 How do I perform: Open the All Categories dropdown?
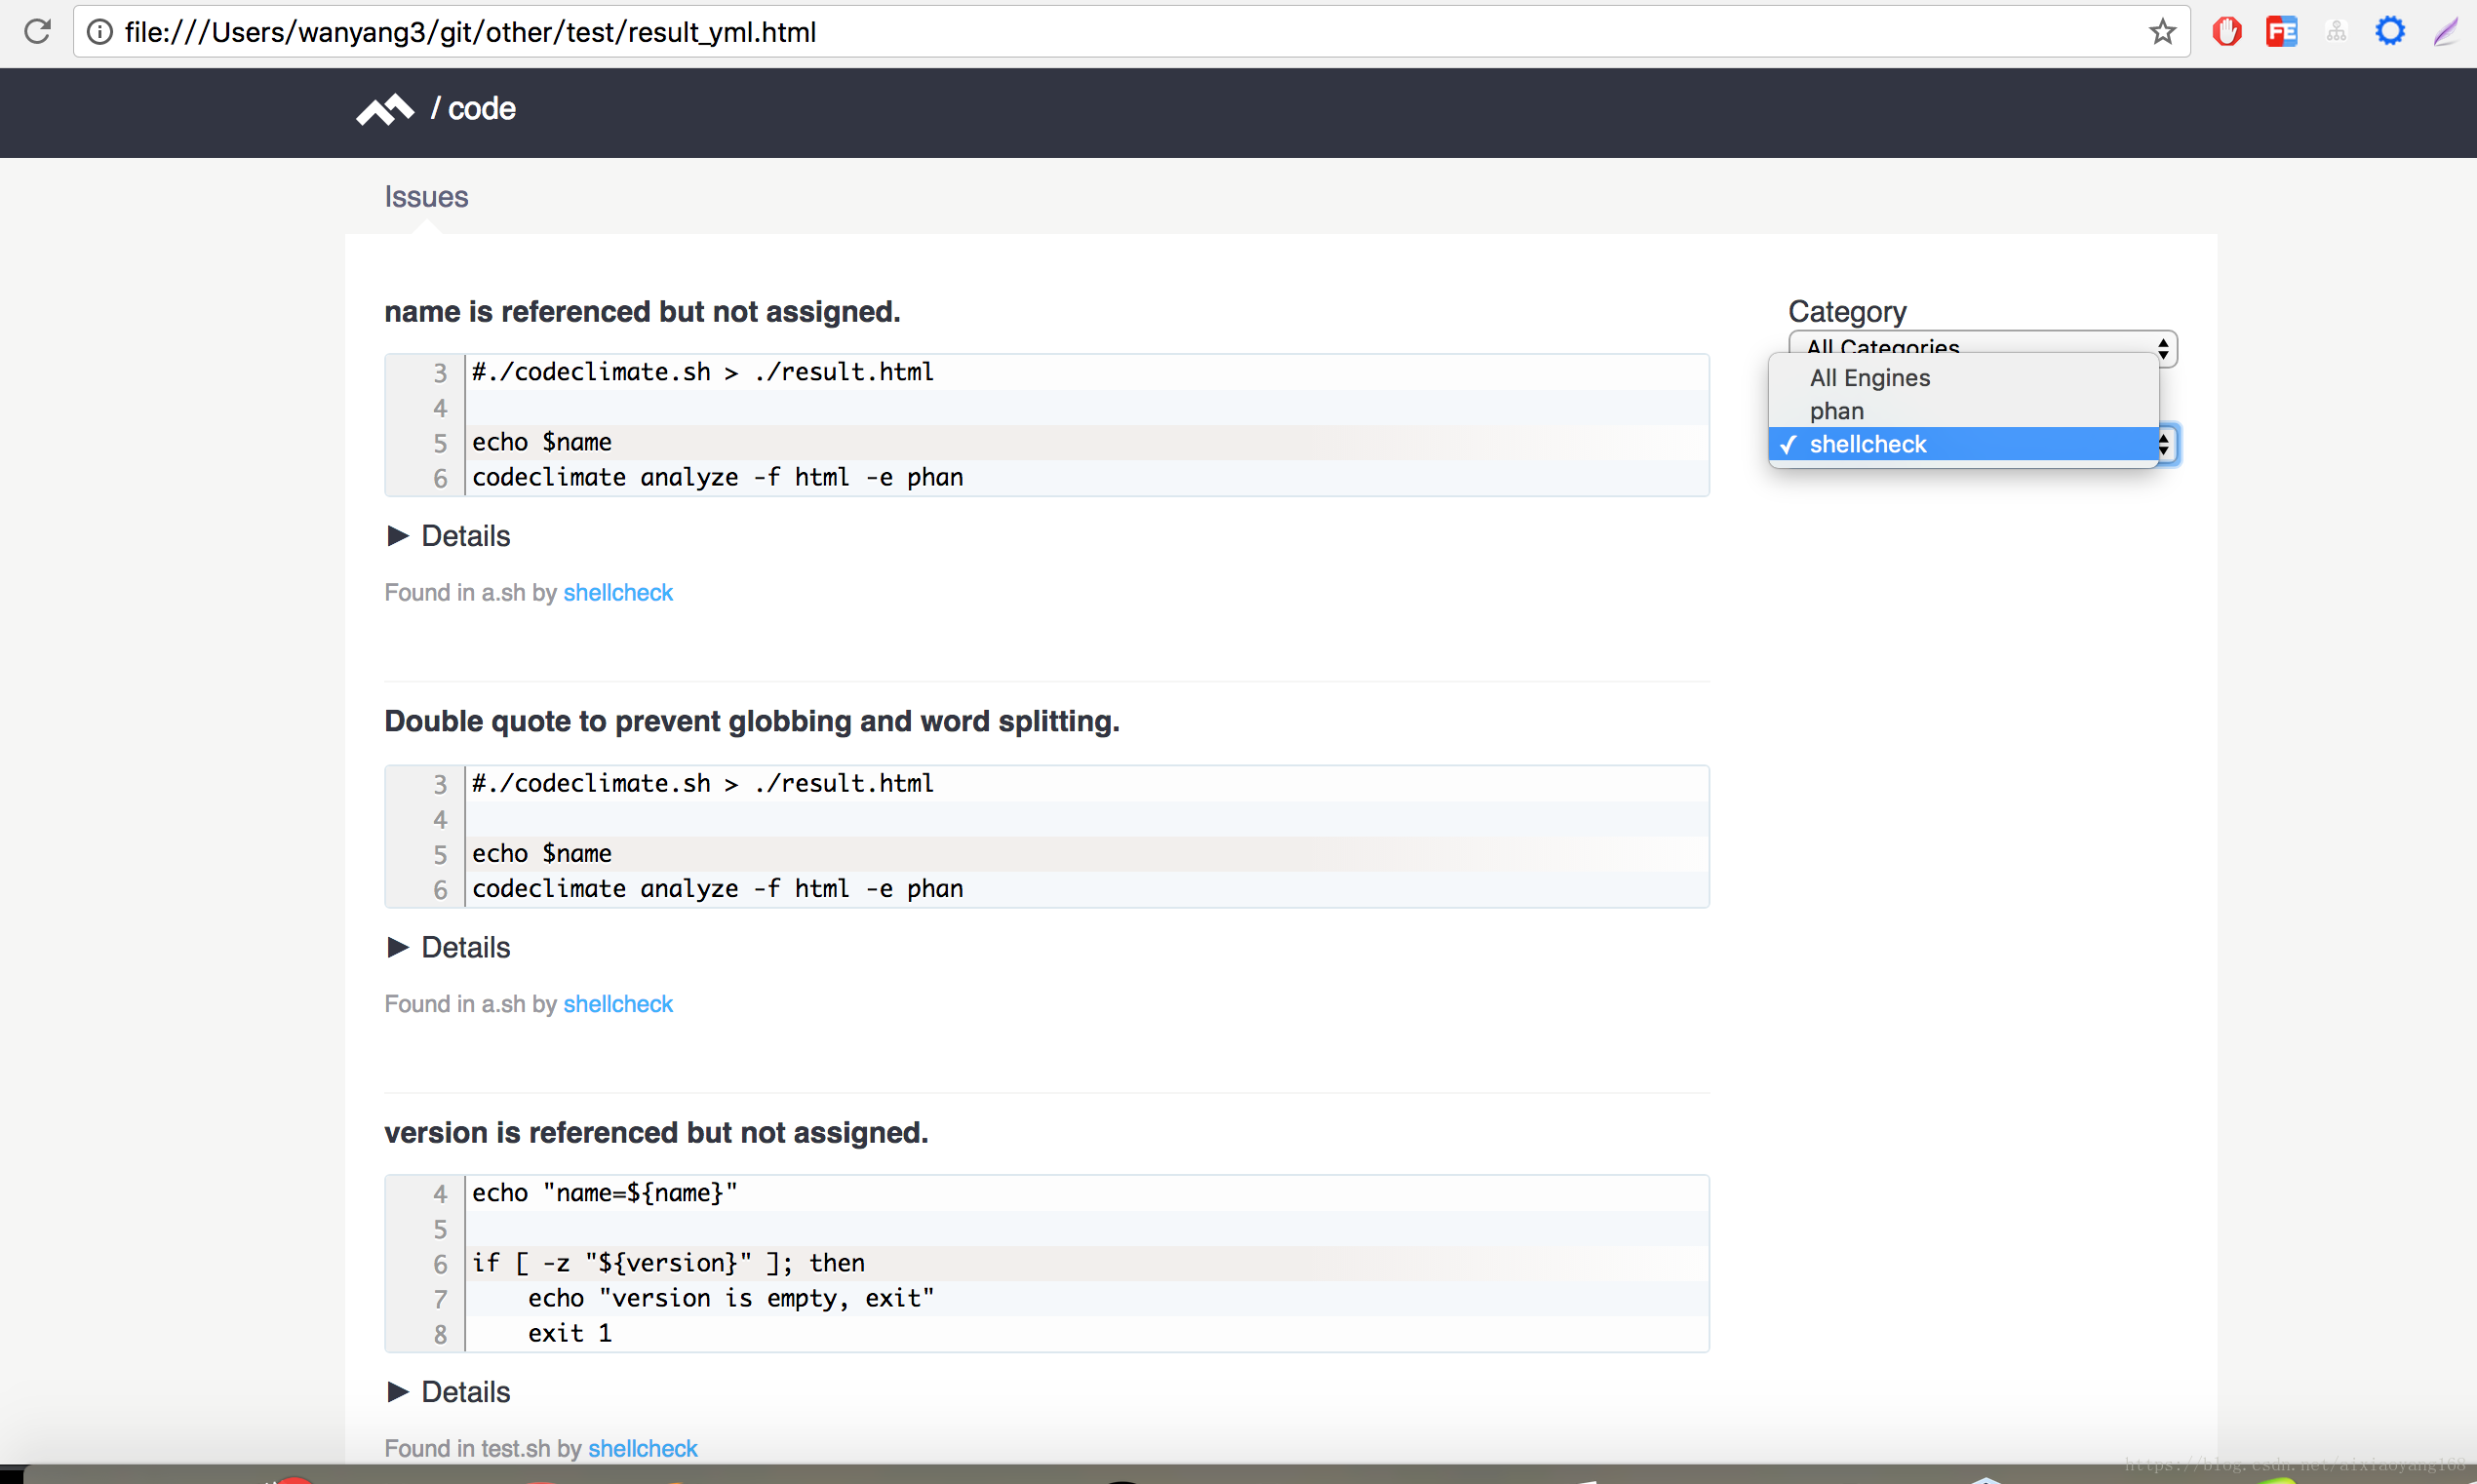pos(1981,347)
